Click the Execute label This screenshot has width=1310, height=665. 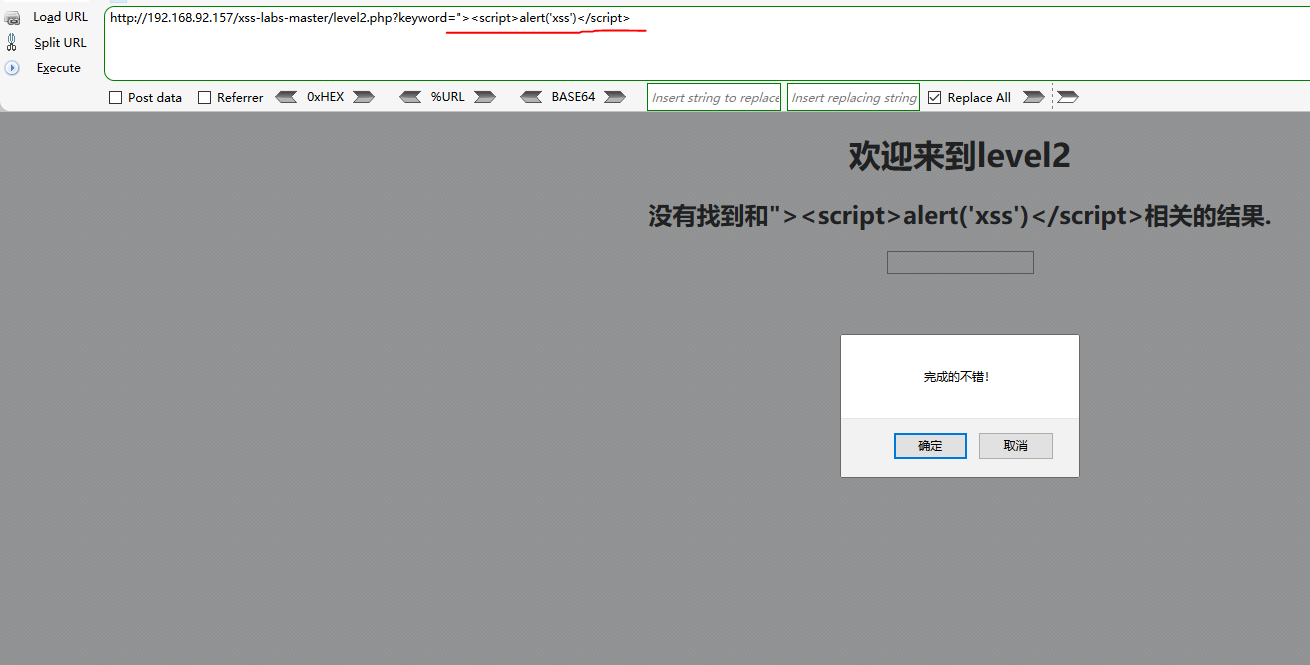59,68
